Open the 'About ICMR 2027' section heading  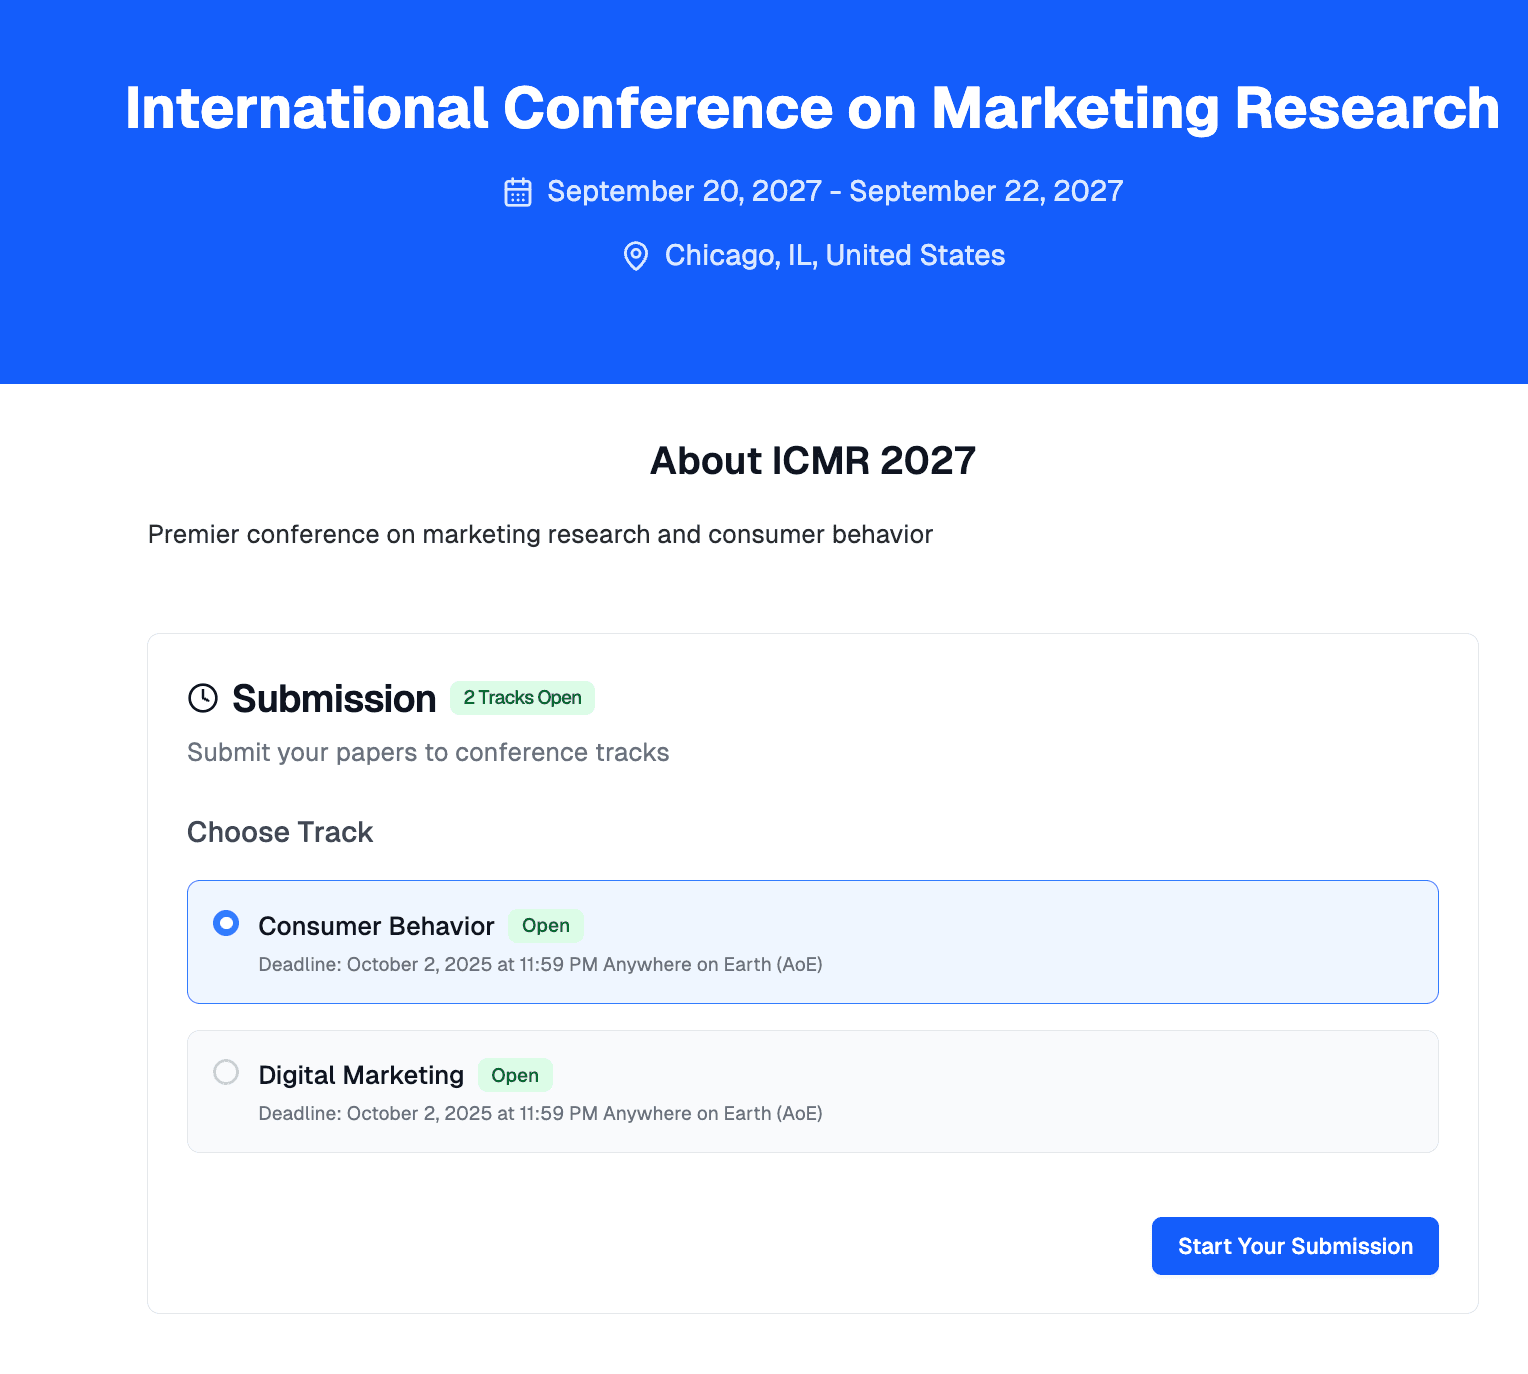(x=812, y=461)
